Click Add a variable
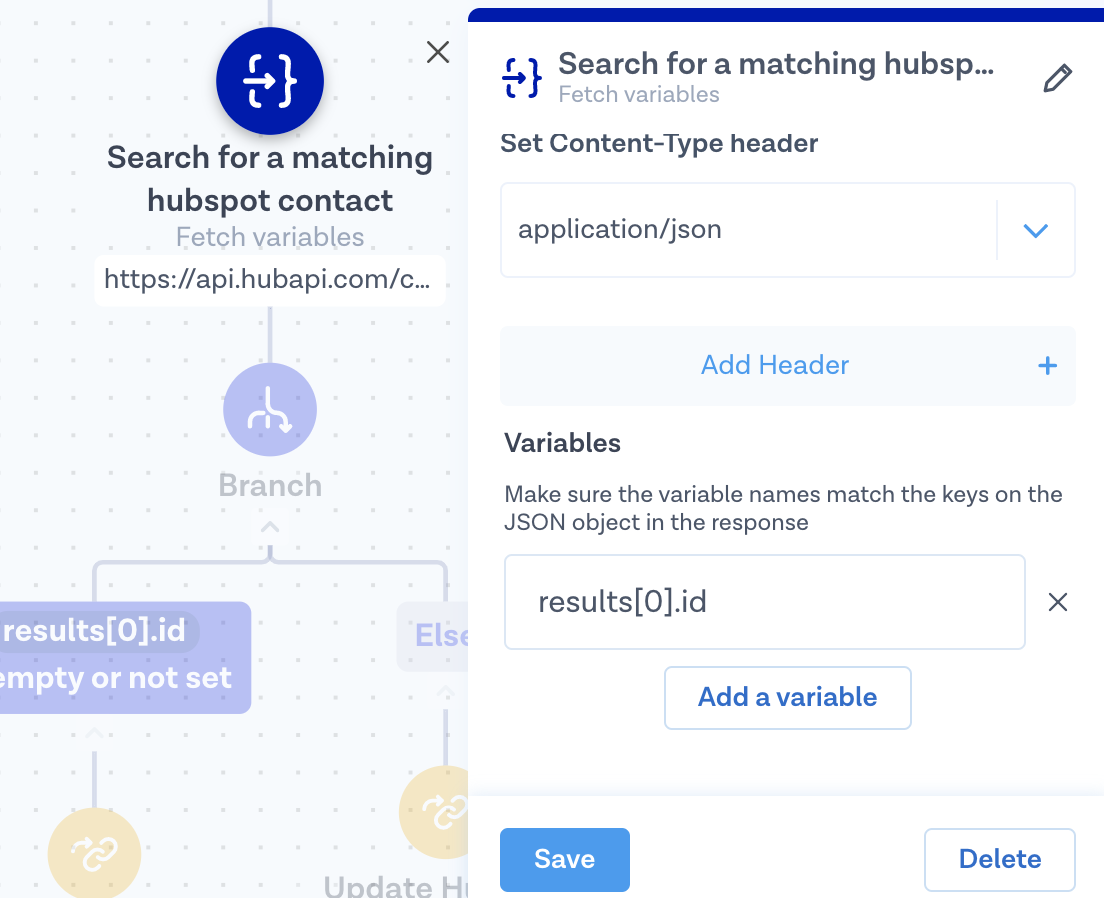The width and height of the screenshot is (1104, 898). [x=787, y=697]
